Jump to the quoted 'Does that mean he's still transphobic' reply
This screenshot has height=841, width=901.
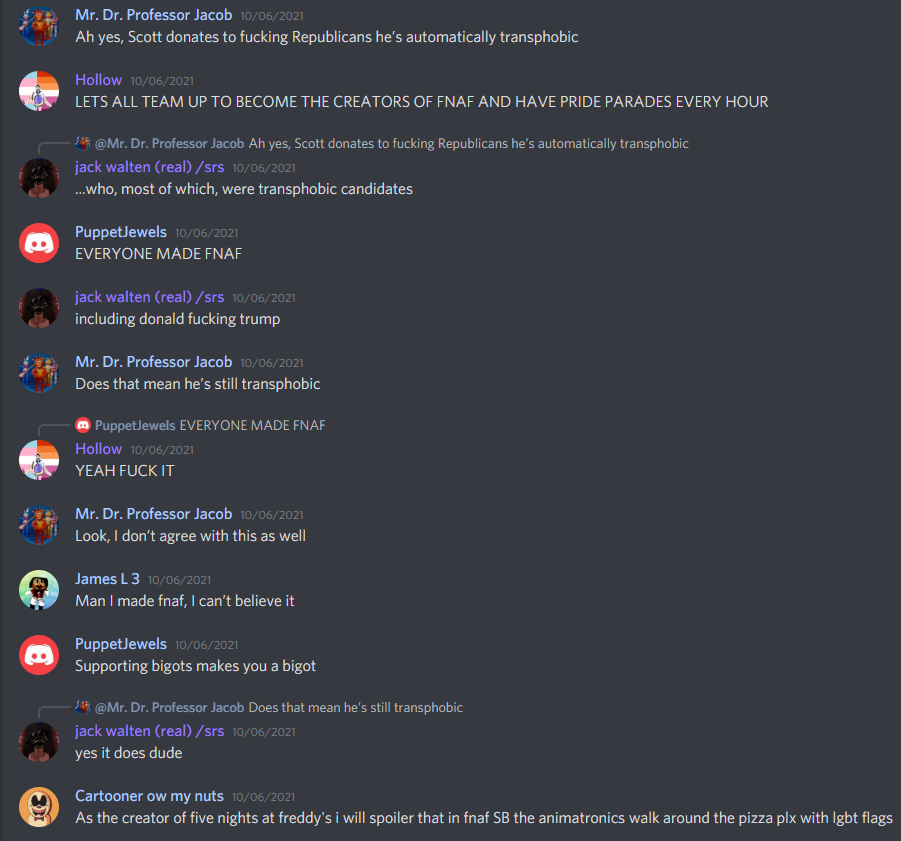[356, 708]
